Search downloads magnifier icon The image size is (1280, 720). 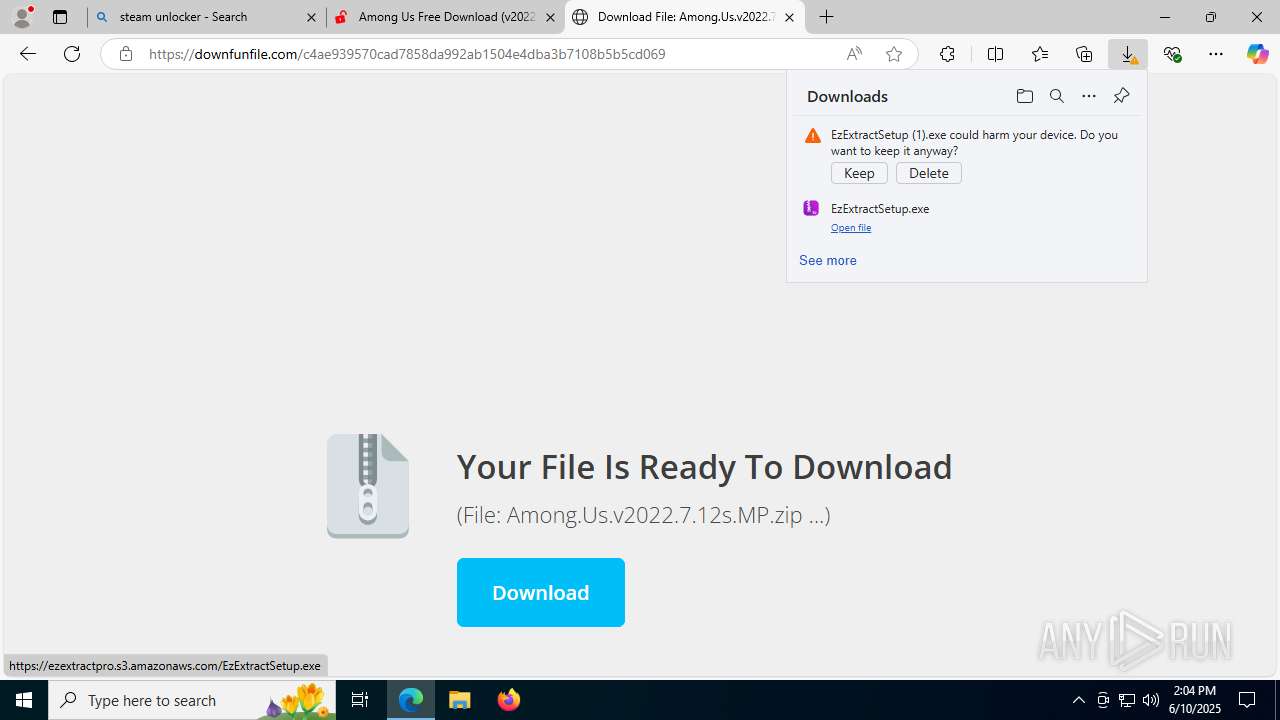[x=1056, y=96]
